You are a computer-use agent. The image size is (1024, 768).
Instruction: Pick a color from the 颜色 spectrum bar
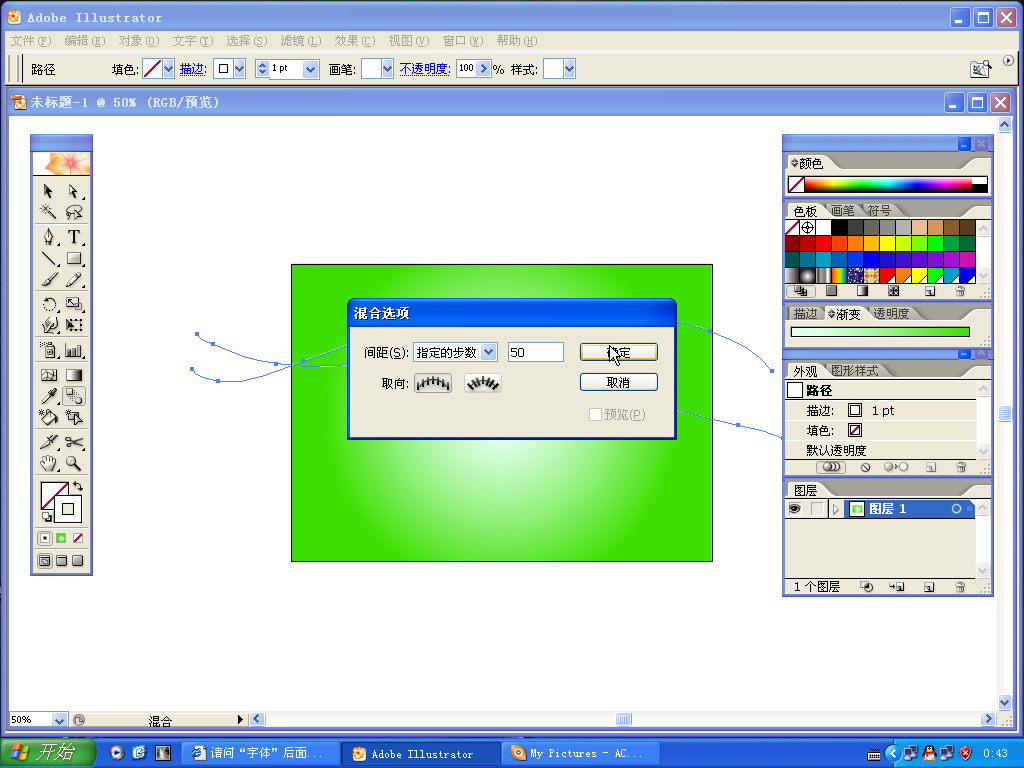tap(888, 185)
